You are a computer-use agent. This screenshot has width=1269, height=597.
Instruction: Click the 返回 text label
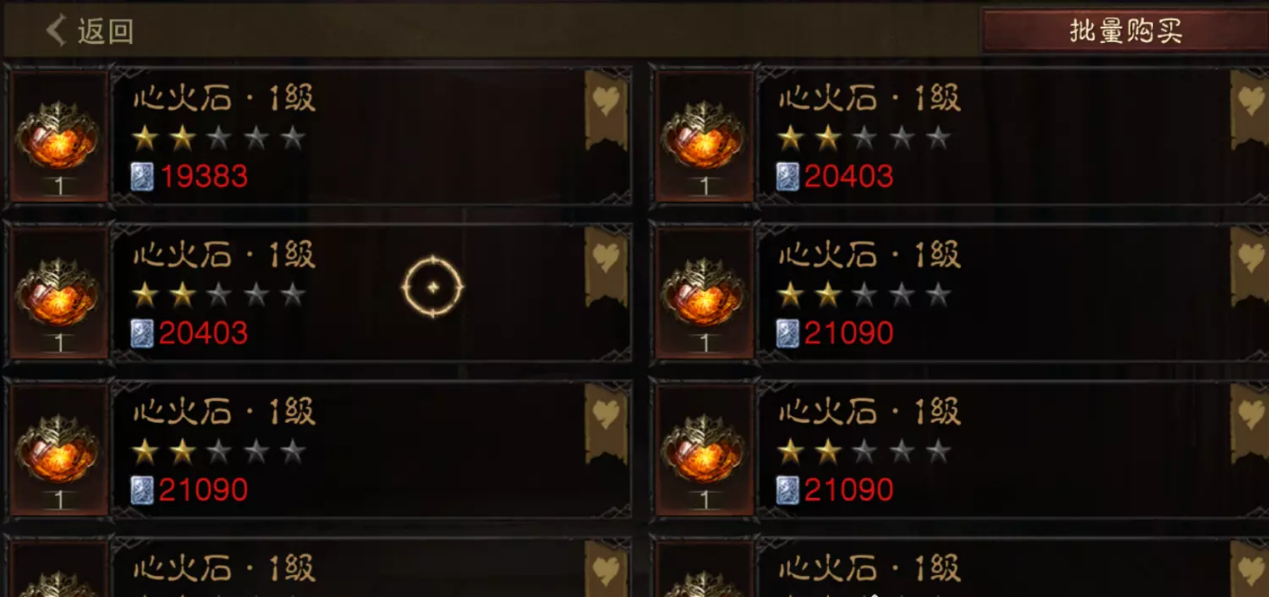coord(105,31)
